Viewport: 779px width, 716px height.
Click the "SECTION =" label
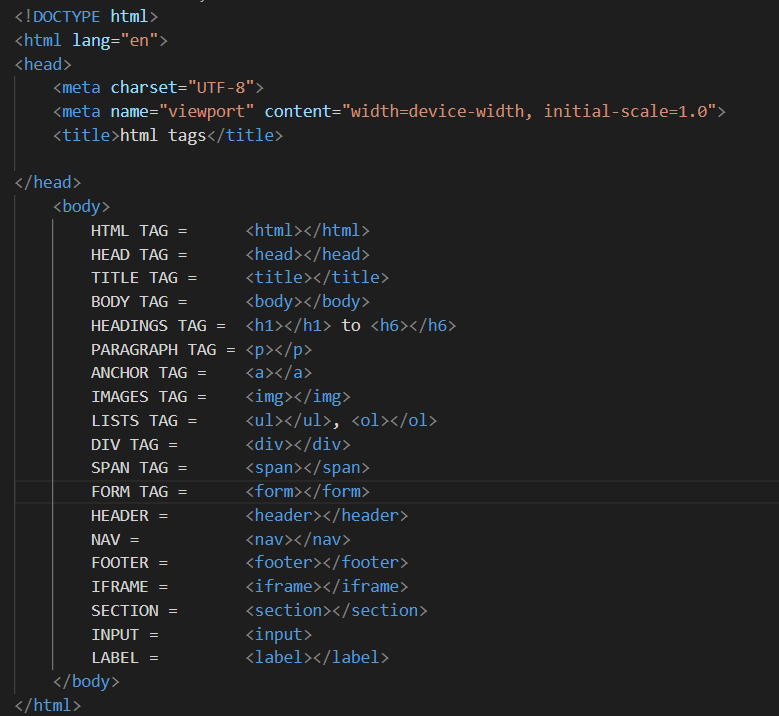click(x=134, y=611)
